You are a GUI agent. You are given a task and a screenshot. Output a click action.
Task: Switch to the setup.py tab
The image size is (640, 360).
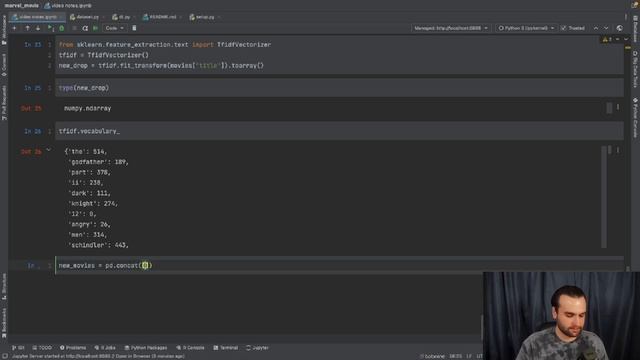203,17
